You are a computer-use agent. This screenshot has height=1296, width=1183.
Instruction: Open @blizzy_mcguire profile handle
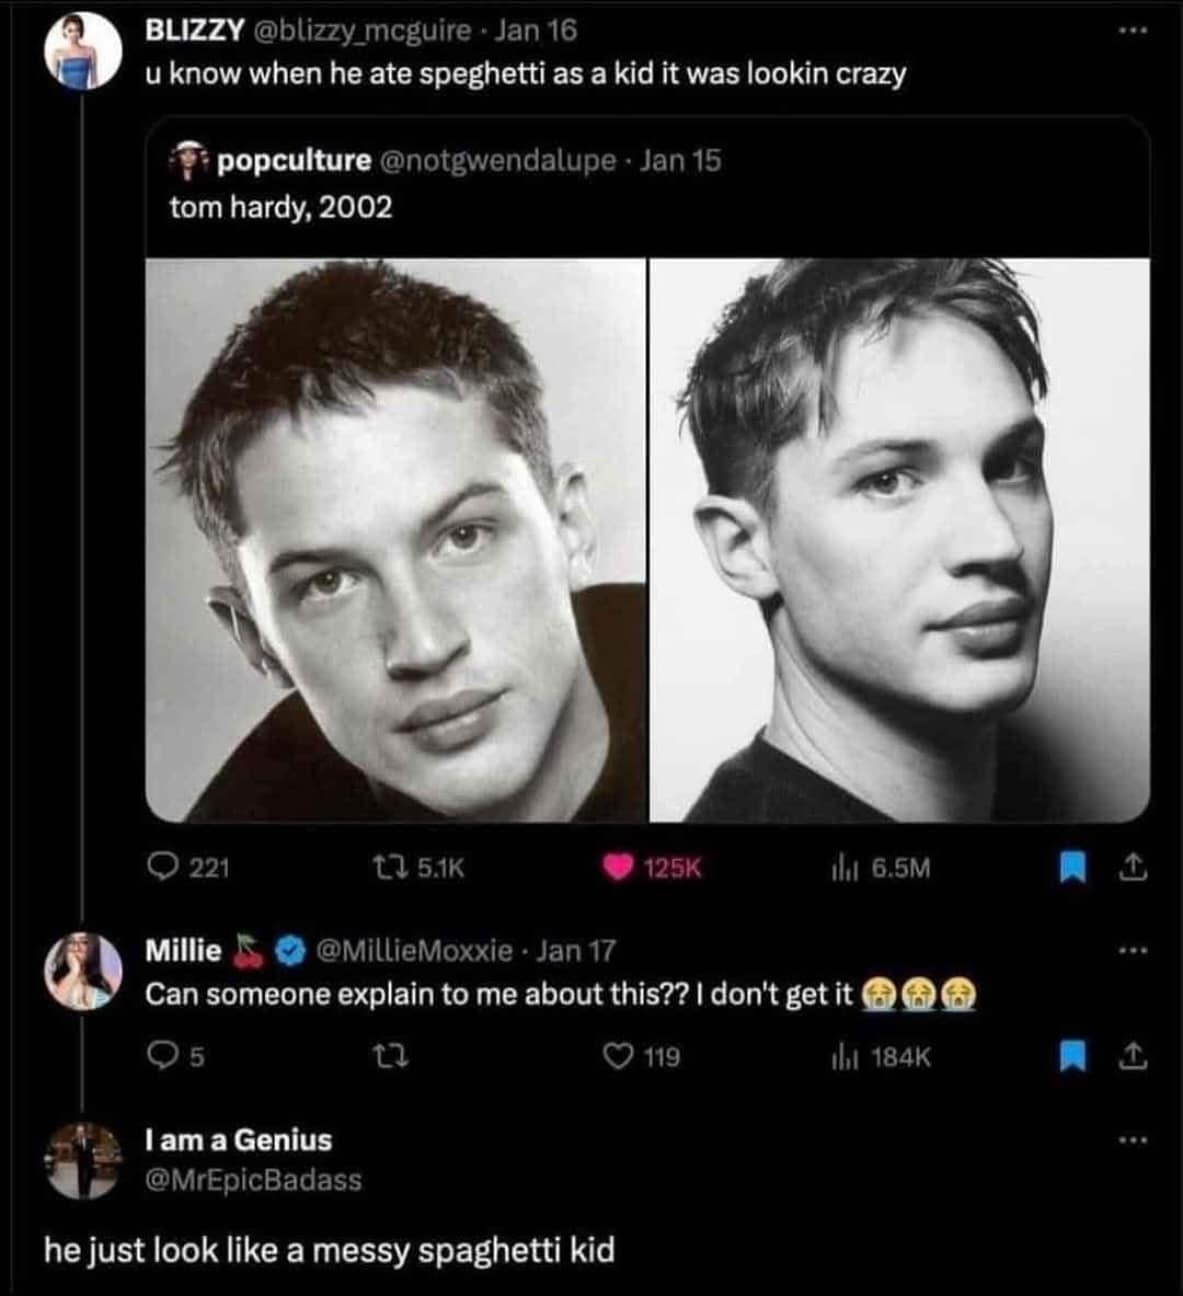(367, 31)
